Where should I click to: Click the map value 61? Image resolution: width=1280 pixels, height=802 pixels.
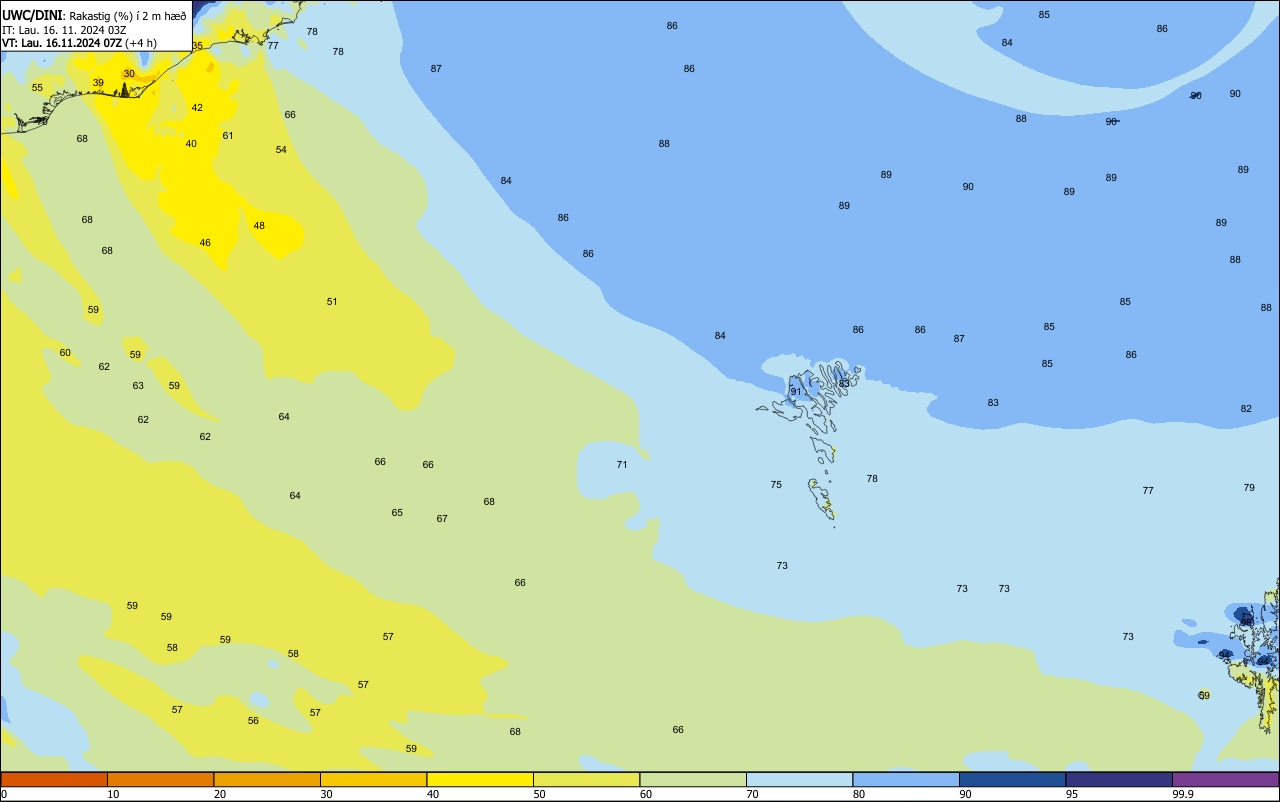(228, 136)
